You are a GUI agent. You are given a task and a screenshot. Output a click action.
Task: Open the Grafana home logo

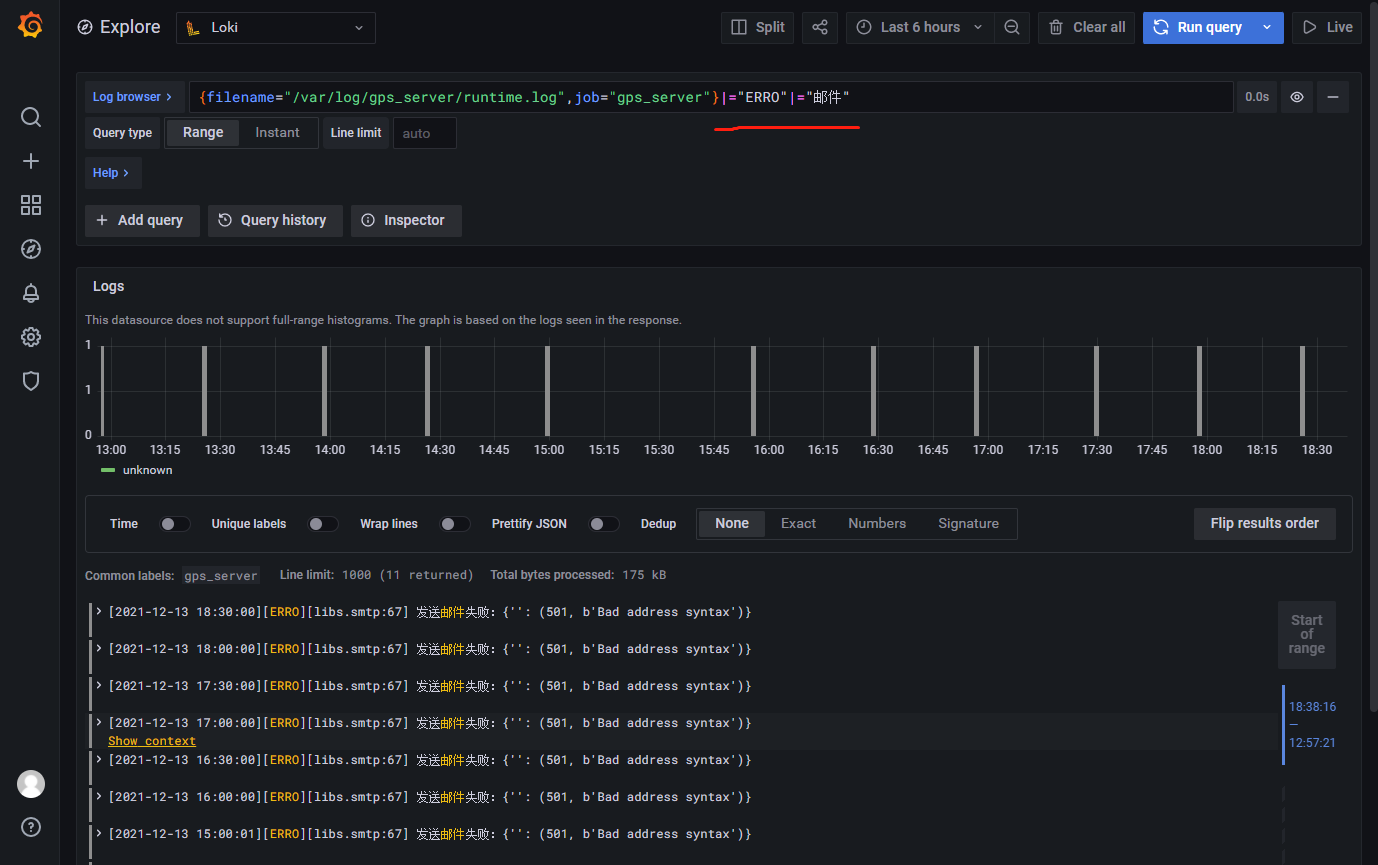click(30, 26)
